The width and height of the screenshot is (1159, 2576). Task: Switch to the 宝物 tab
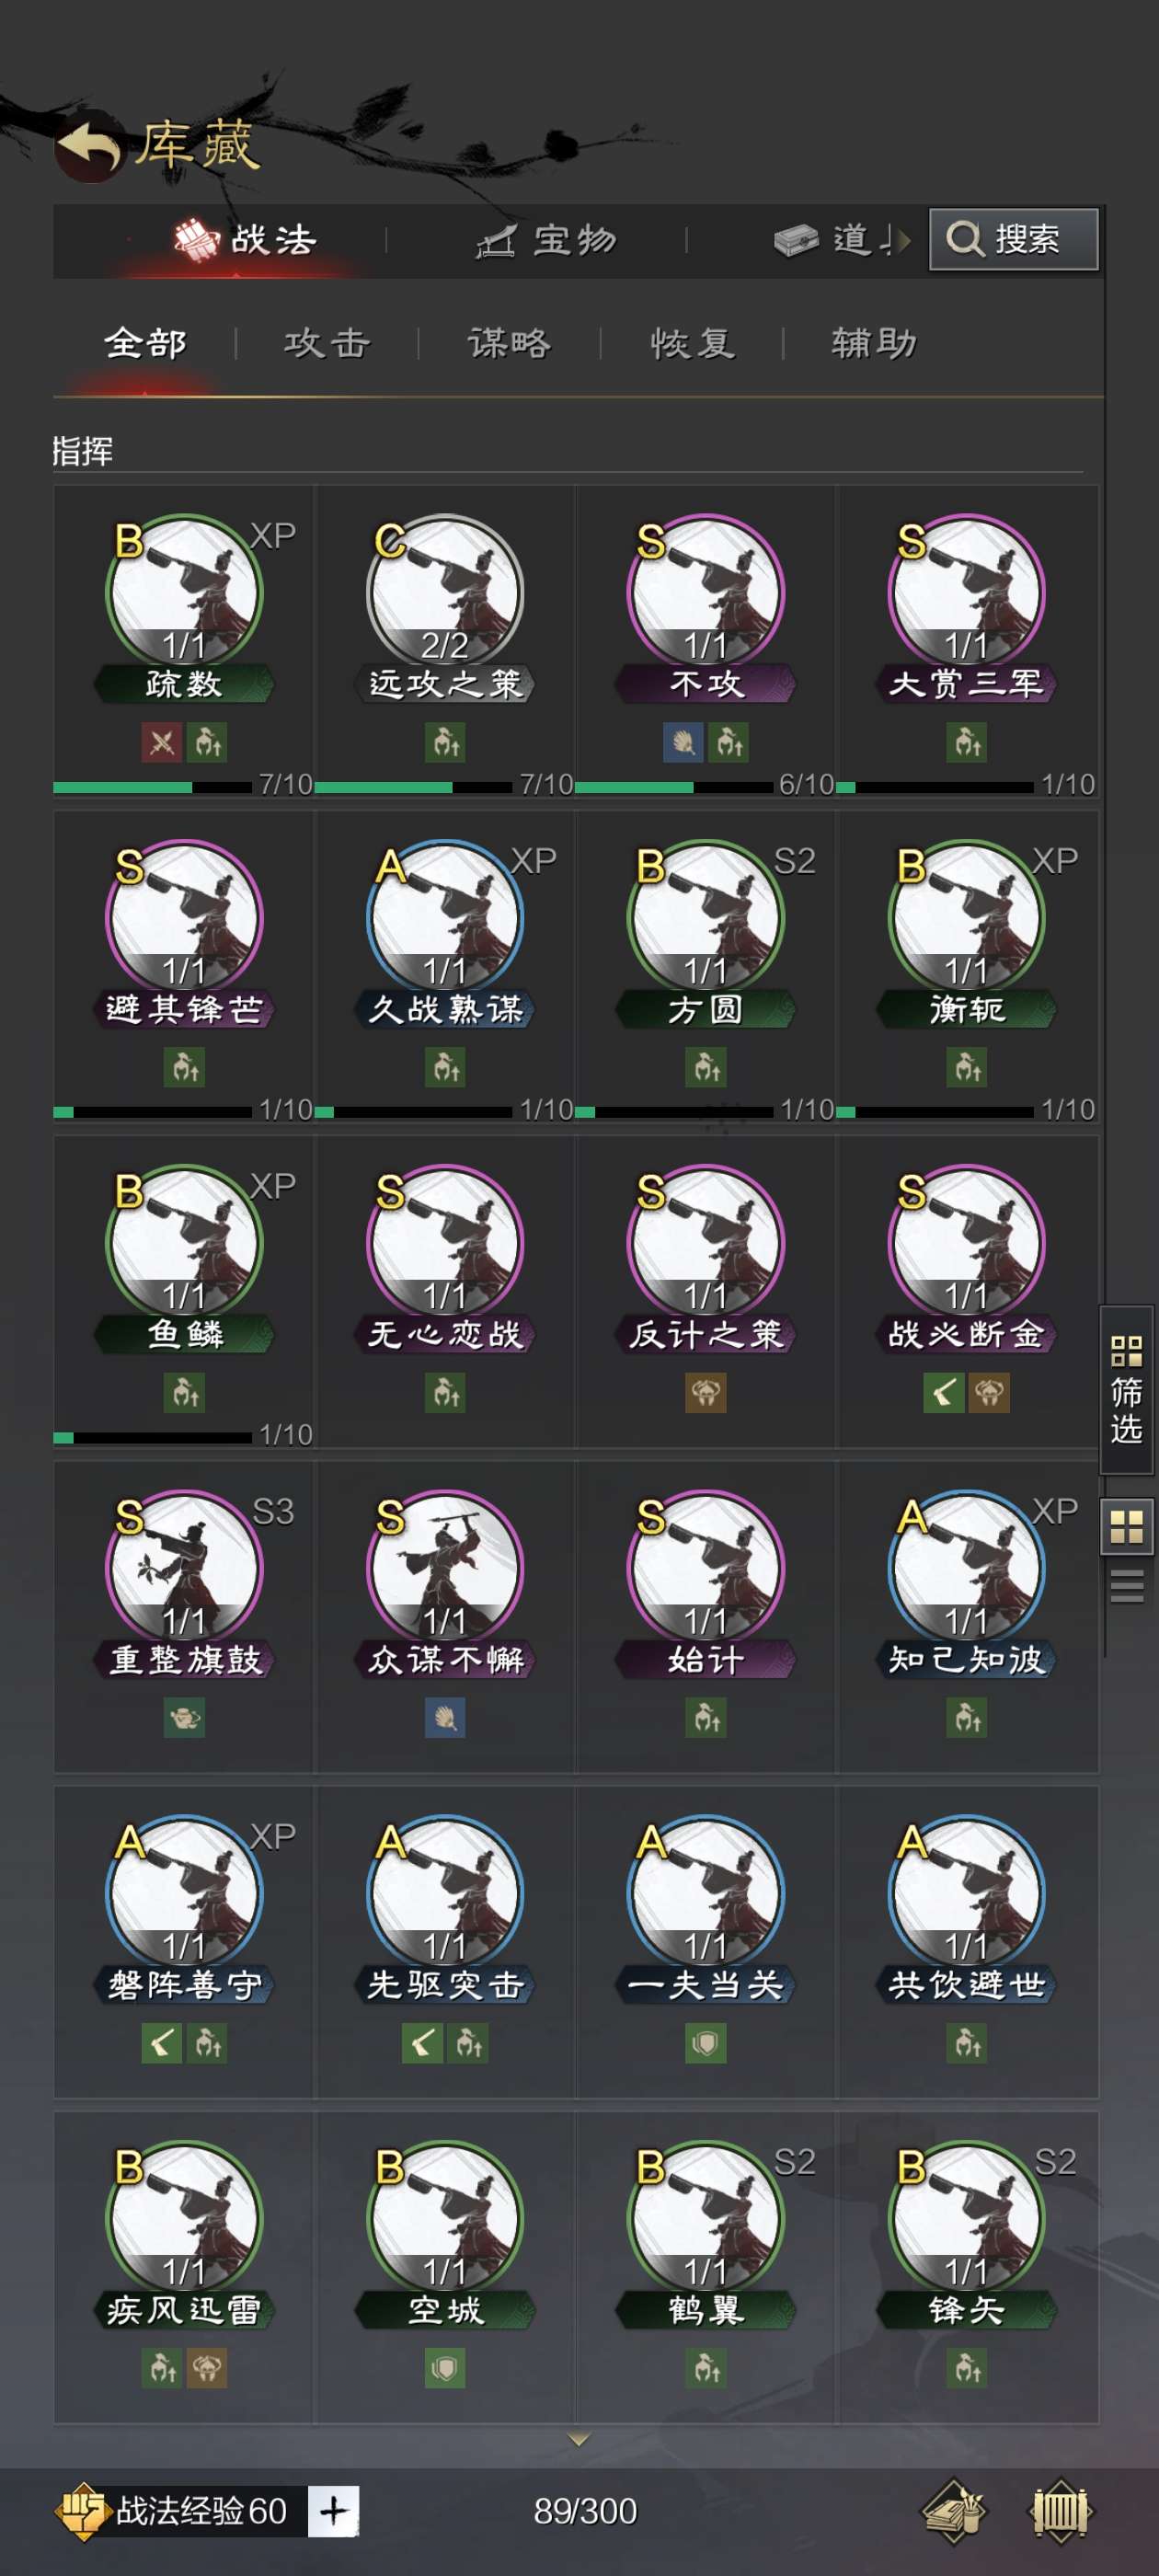(x=546, y=240)
